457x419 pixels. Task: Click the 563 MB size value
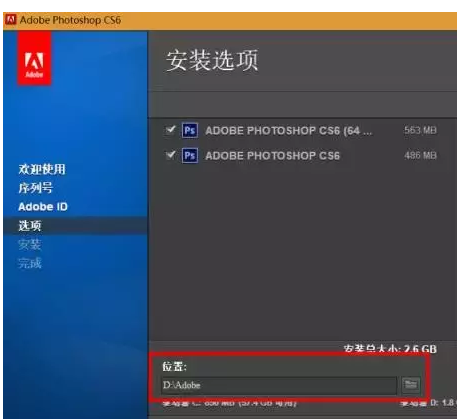coord(420,130)
